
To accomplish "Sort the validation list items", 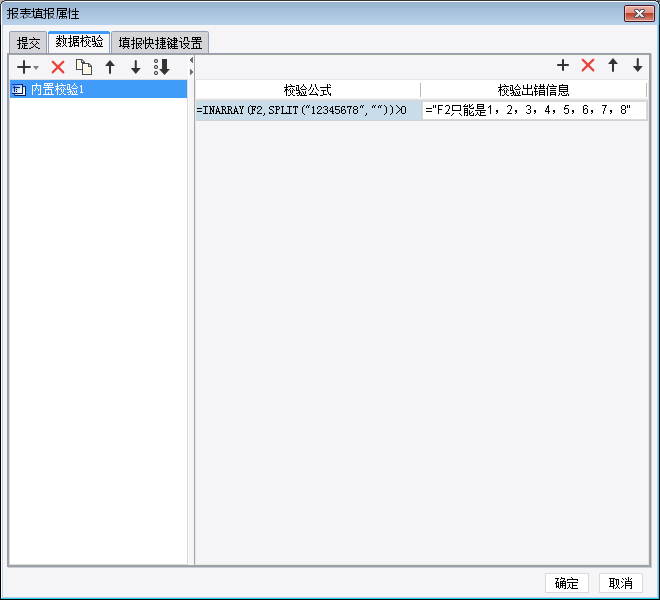I will 162,67.
